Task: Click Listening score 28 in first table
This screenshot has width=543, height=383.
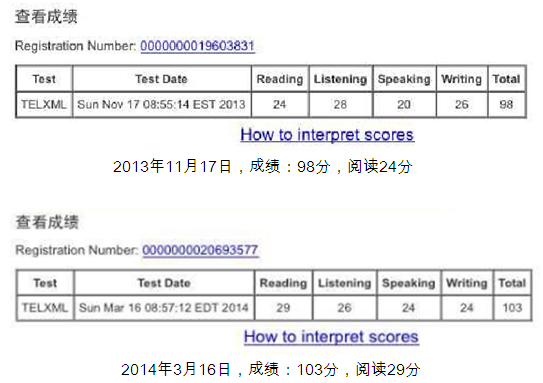Action: 340,105
